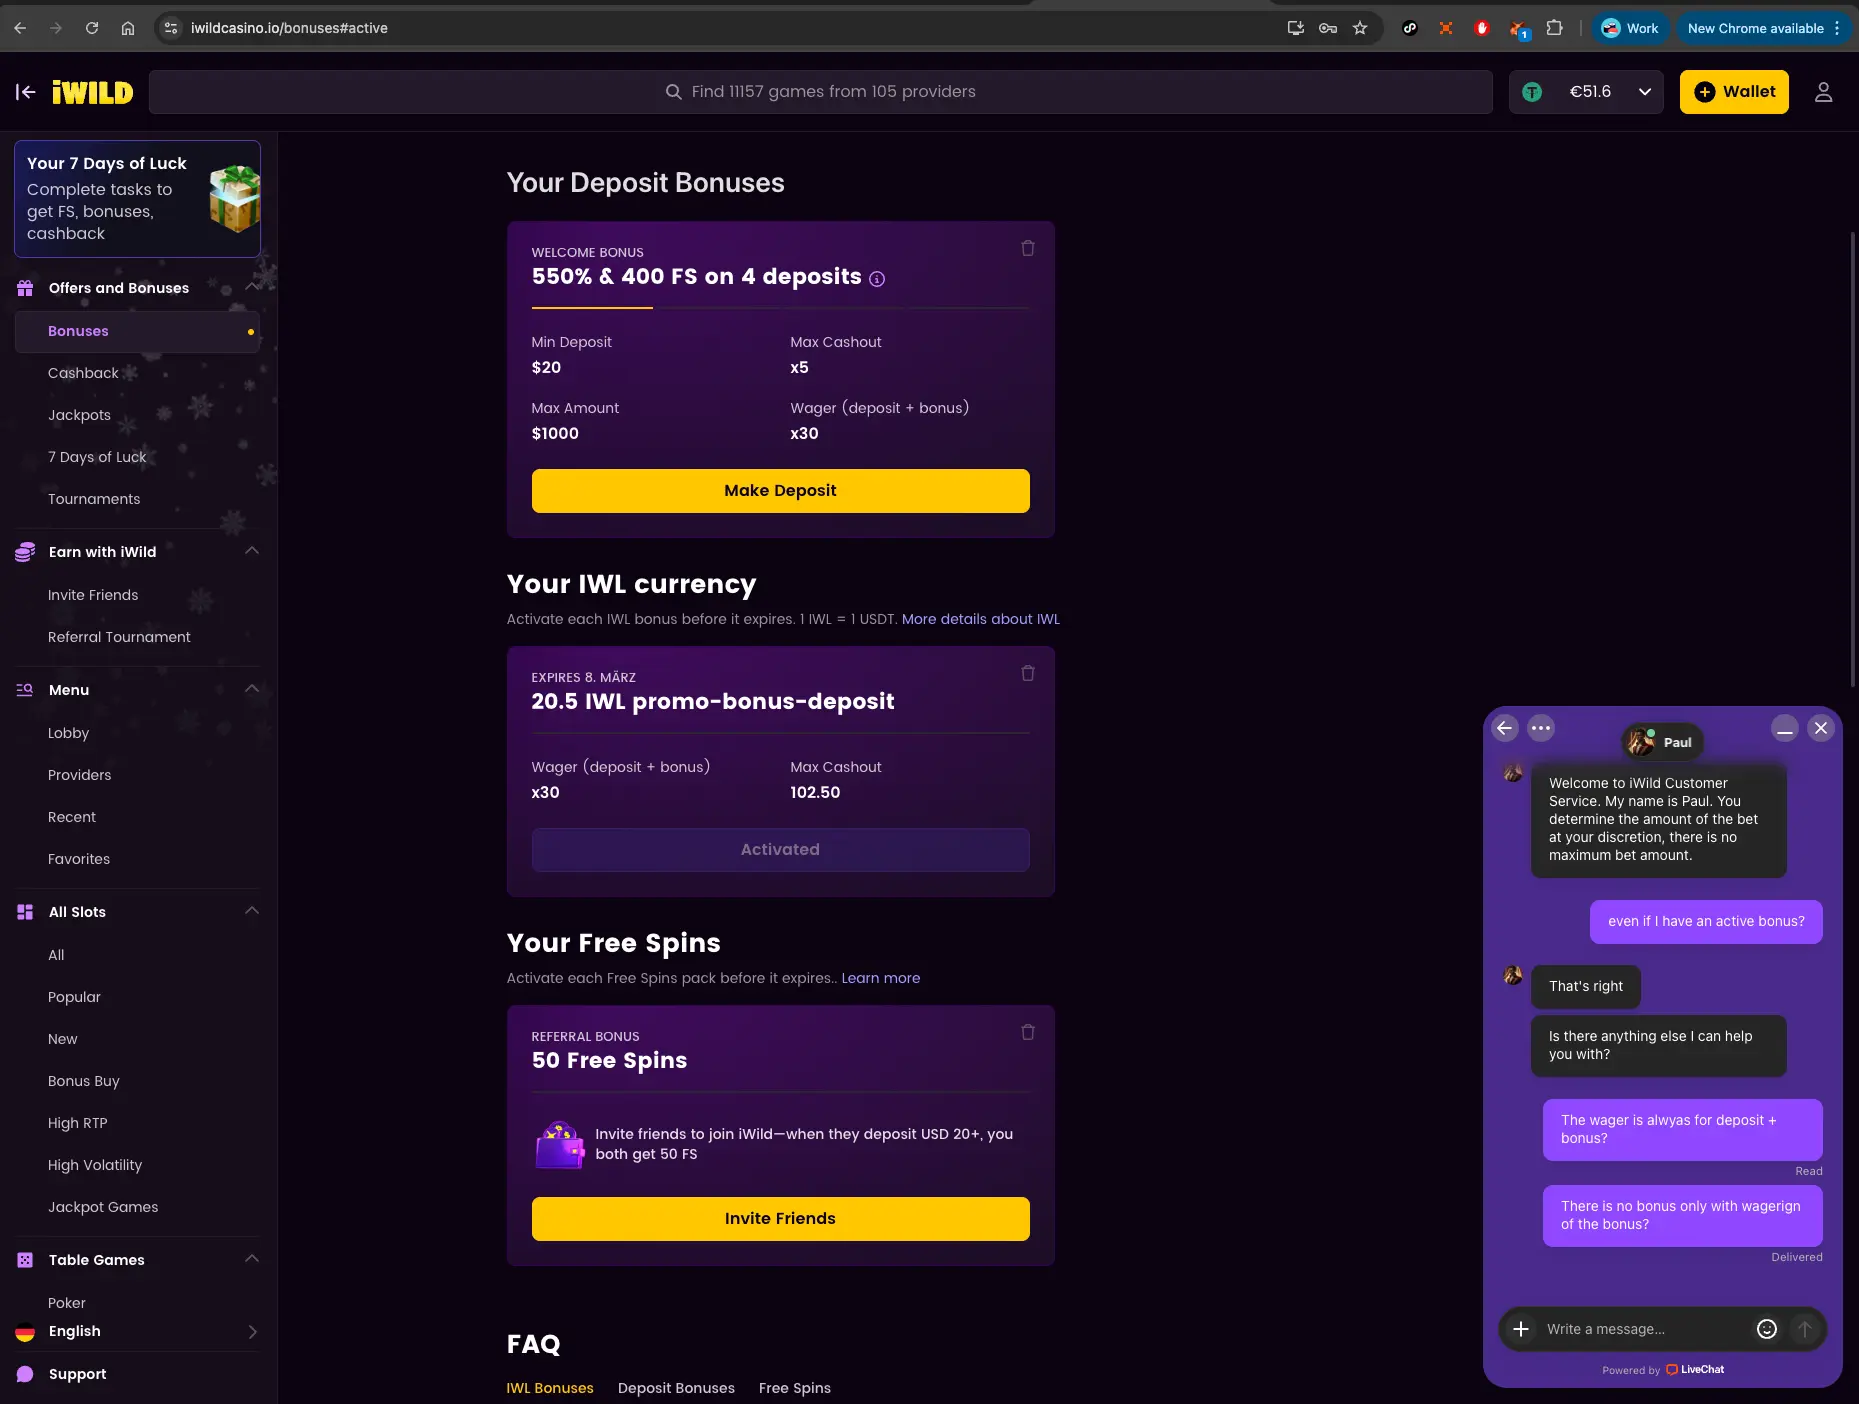This screenshot has width=1859, height=1404.
Task: Switch to the IWL Bonuses FAQ tab
Action: pyautogui.click(x=550, y=1388)
